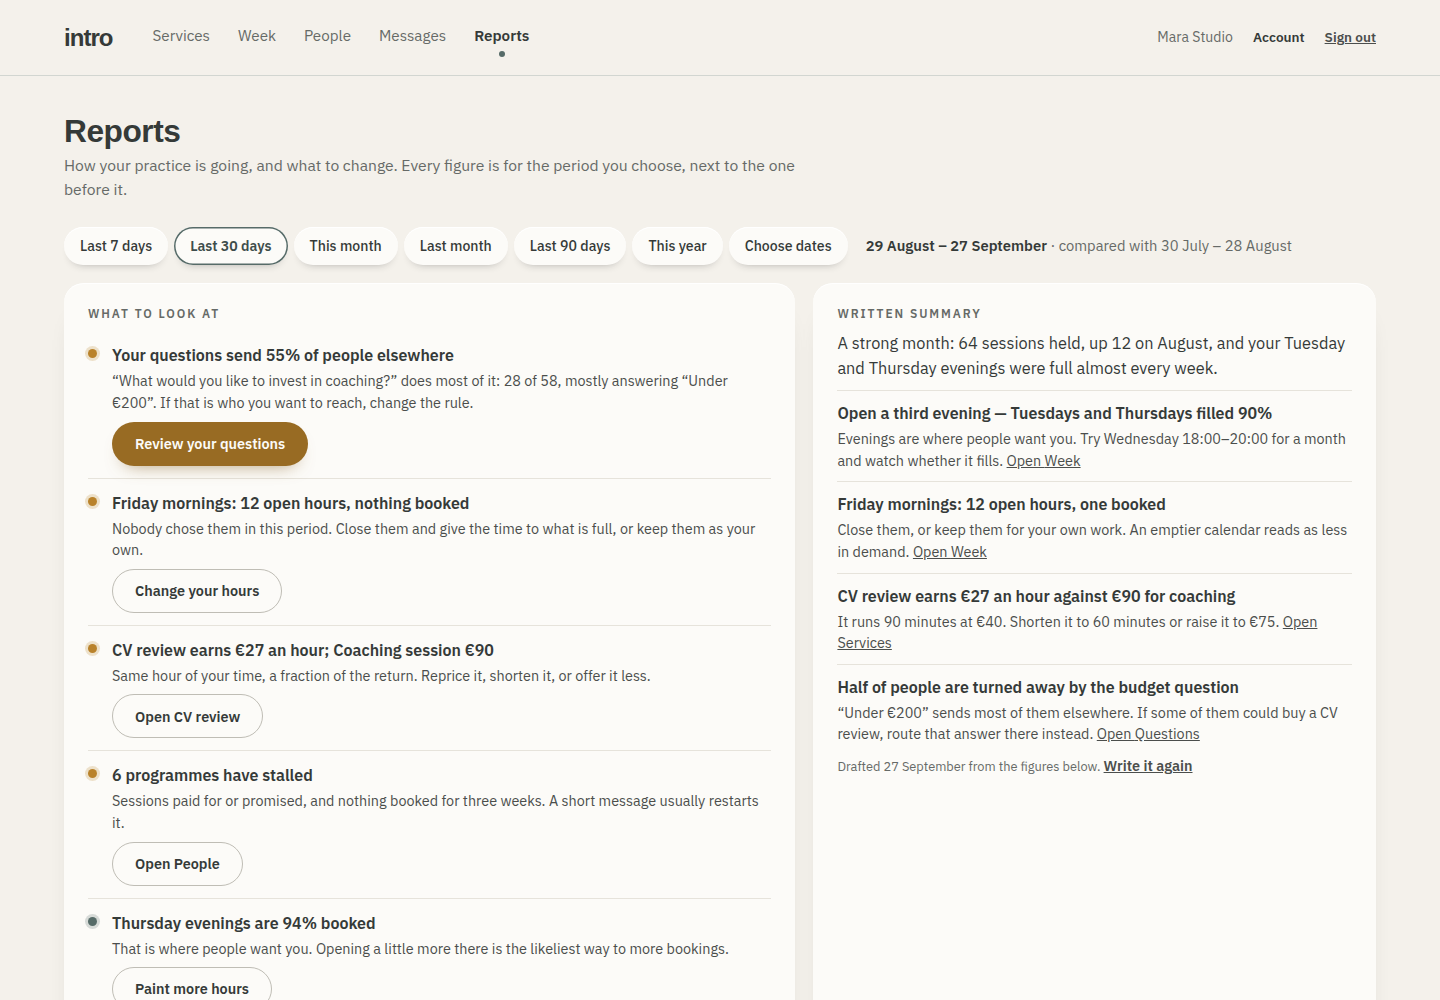Choose the Last 7 days range
Screen dimensions: 1440x1000
[x=116, y=246]
